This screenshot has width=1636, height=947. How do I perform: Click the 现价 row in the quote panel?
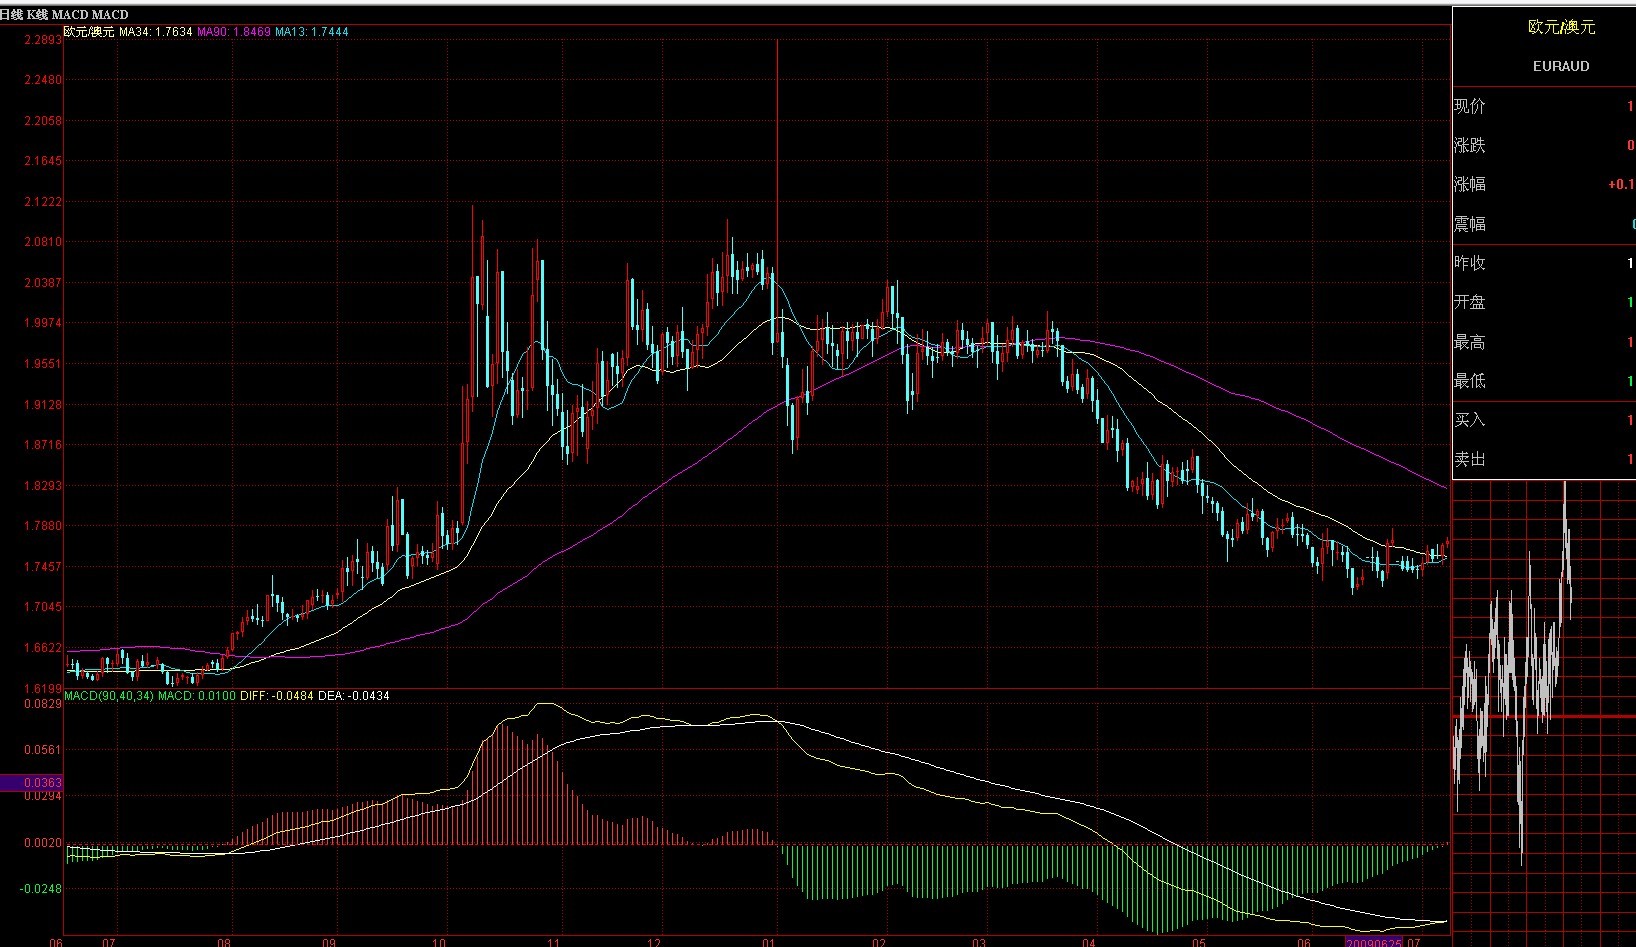pos(1544,106)
